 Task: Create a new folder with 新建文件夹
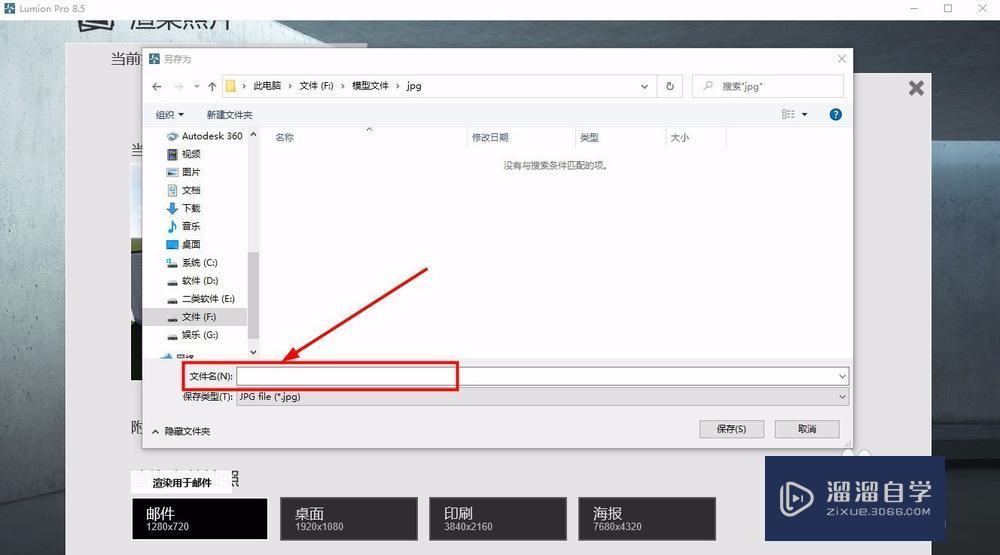[x=230, y=115]
